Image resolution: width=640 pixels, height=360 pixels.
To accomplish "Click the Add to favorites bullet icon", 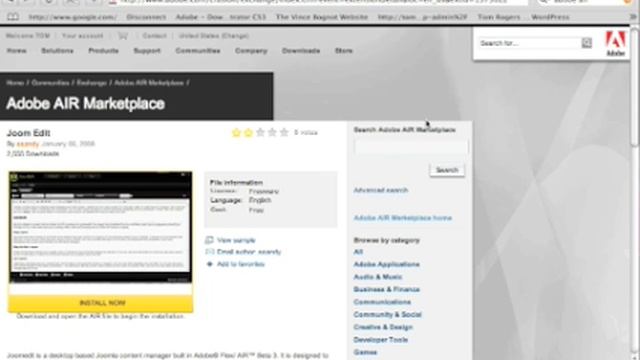I will pyautogui.click(x=210, y=264).
